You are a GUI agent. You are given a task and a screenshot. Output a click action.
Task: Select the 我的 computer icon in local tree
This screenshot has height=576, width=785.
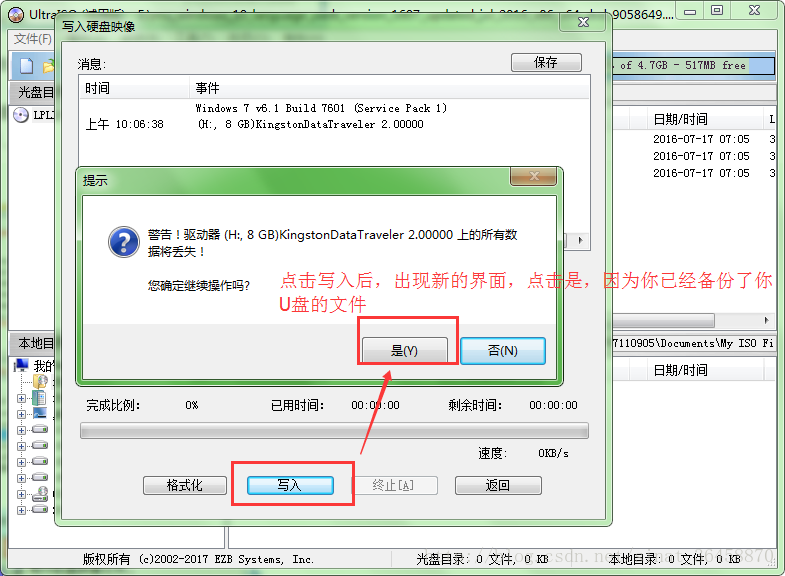click(22, 365)
